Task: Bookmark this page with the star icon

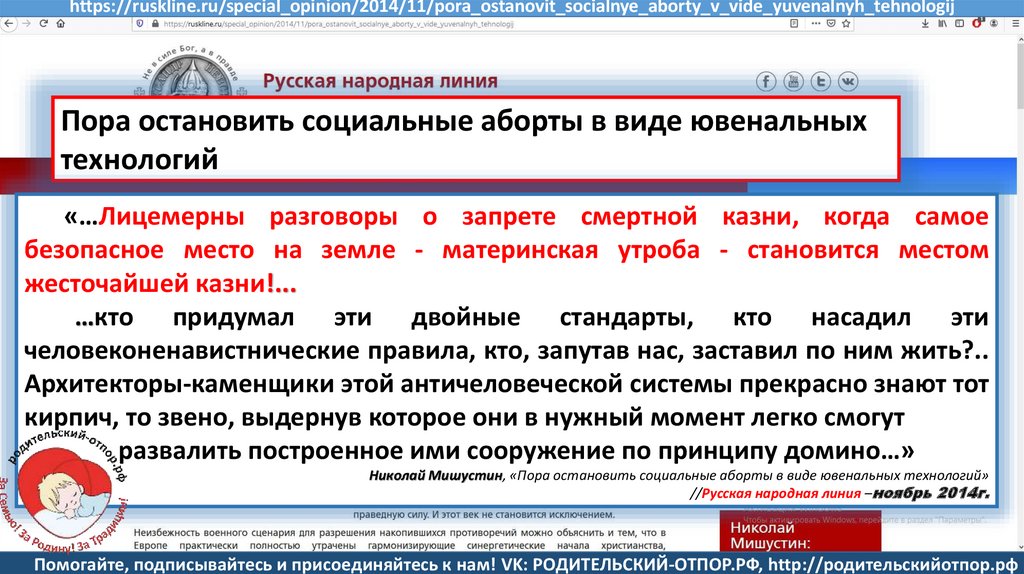Action: (x=846, y=24)
